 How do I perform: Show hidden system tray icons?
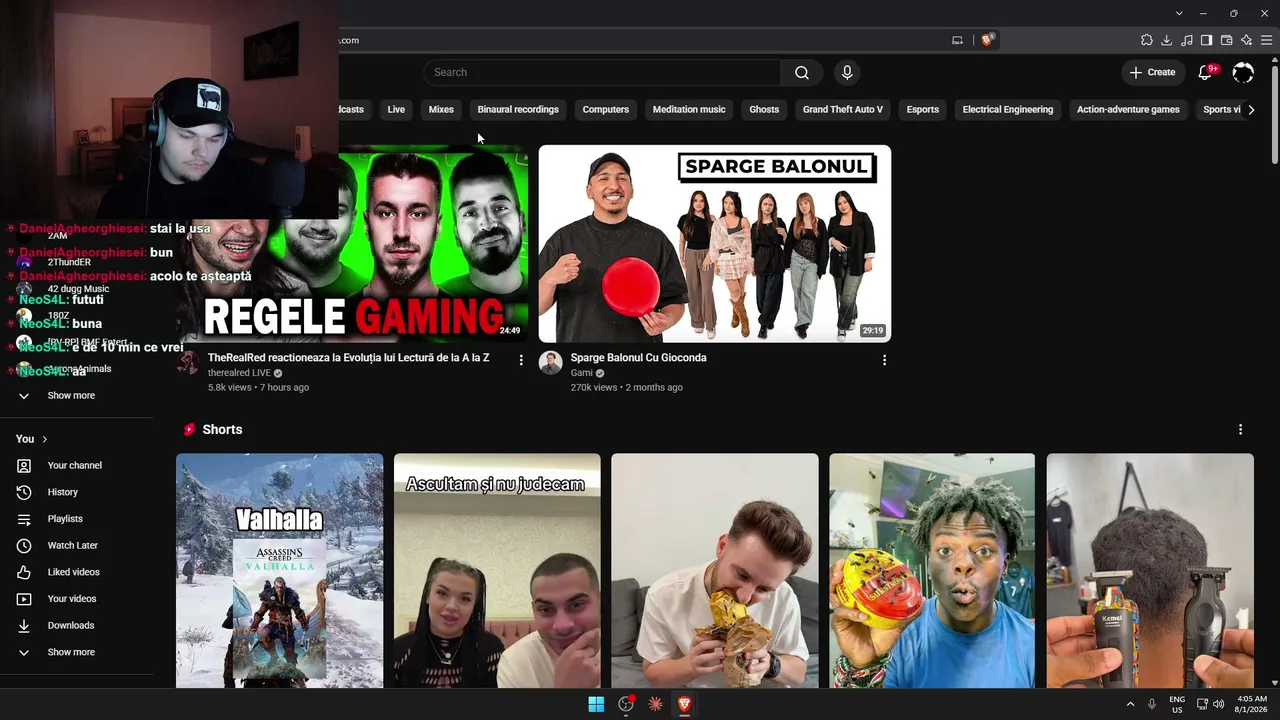[1131, 704]
